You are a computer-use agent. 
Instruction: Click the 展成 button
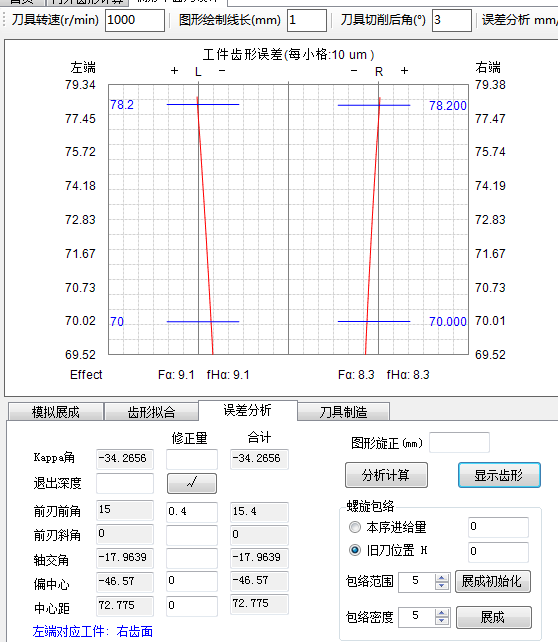click(x=493, y=617)
